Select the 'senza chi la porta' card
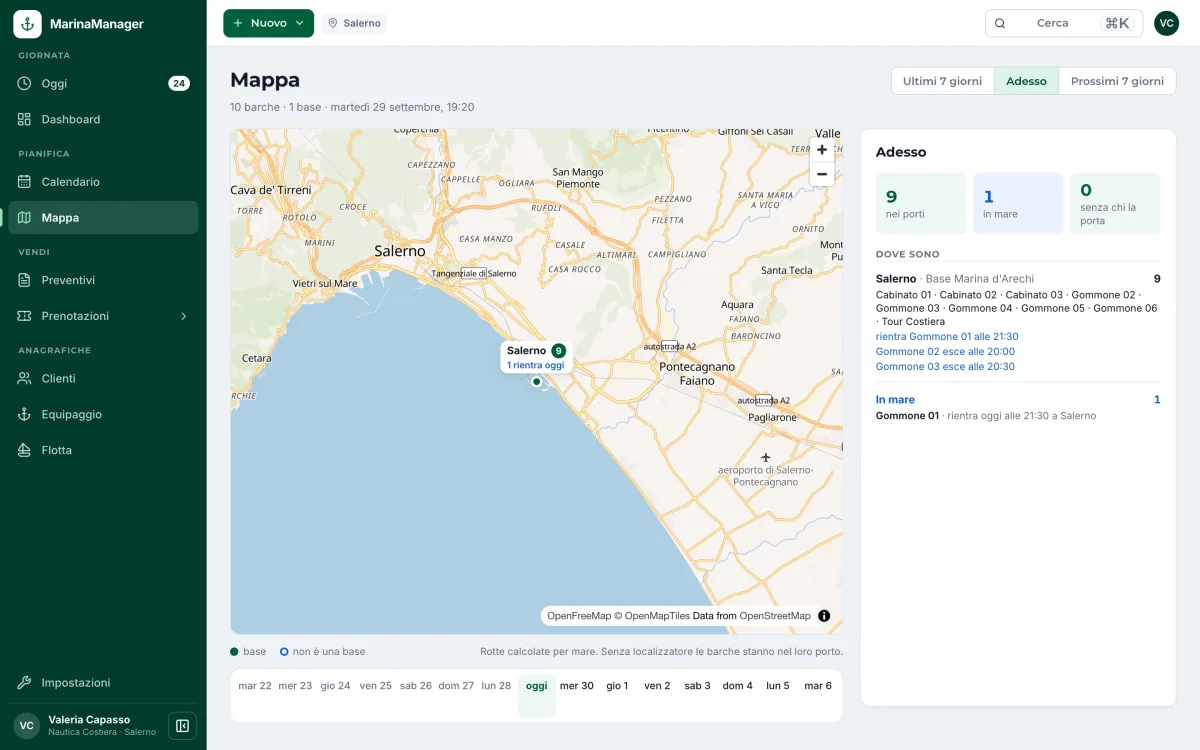Screen dimensions: 1200x750 click(1115, 204)
